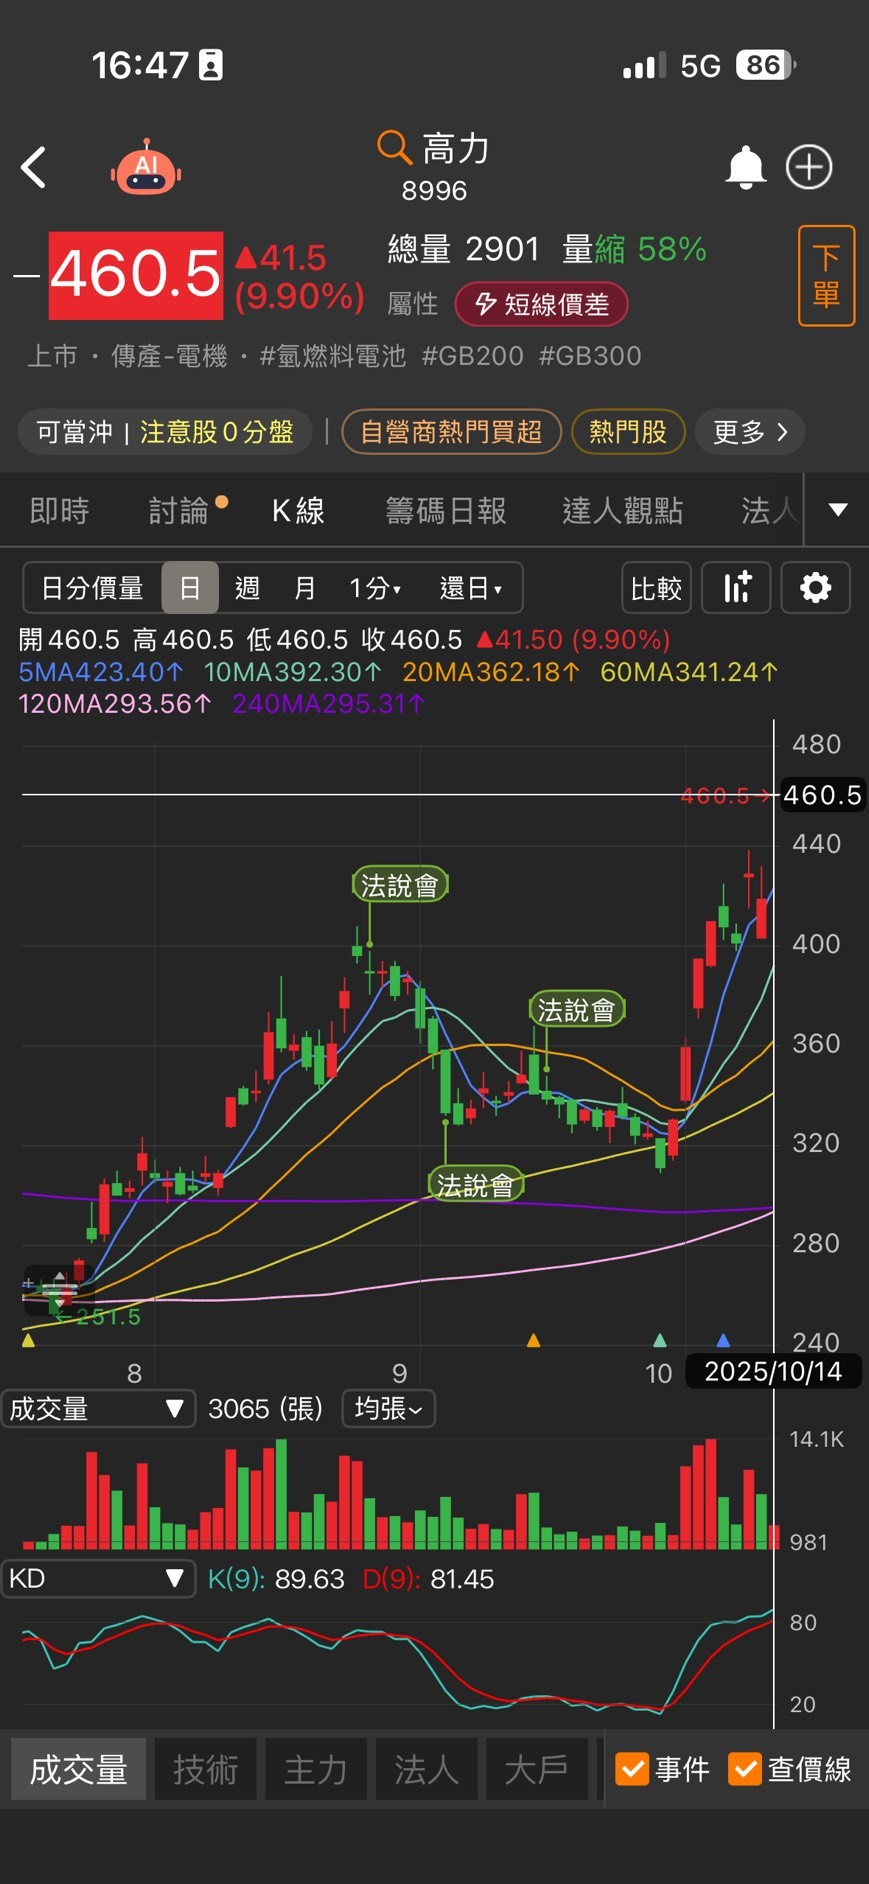Viewport: 869px width, 1884px height.
Task: Tap the orange event triangle marker
Action: [533, 1340]
